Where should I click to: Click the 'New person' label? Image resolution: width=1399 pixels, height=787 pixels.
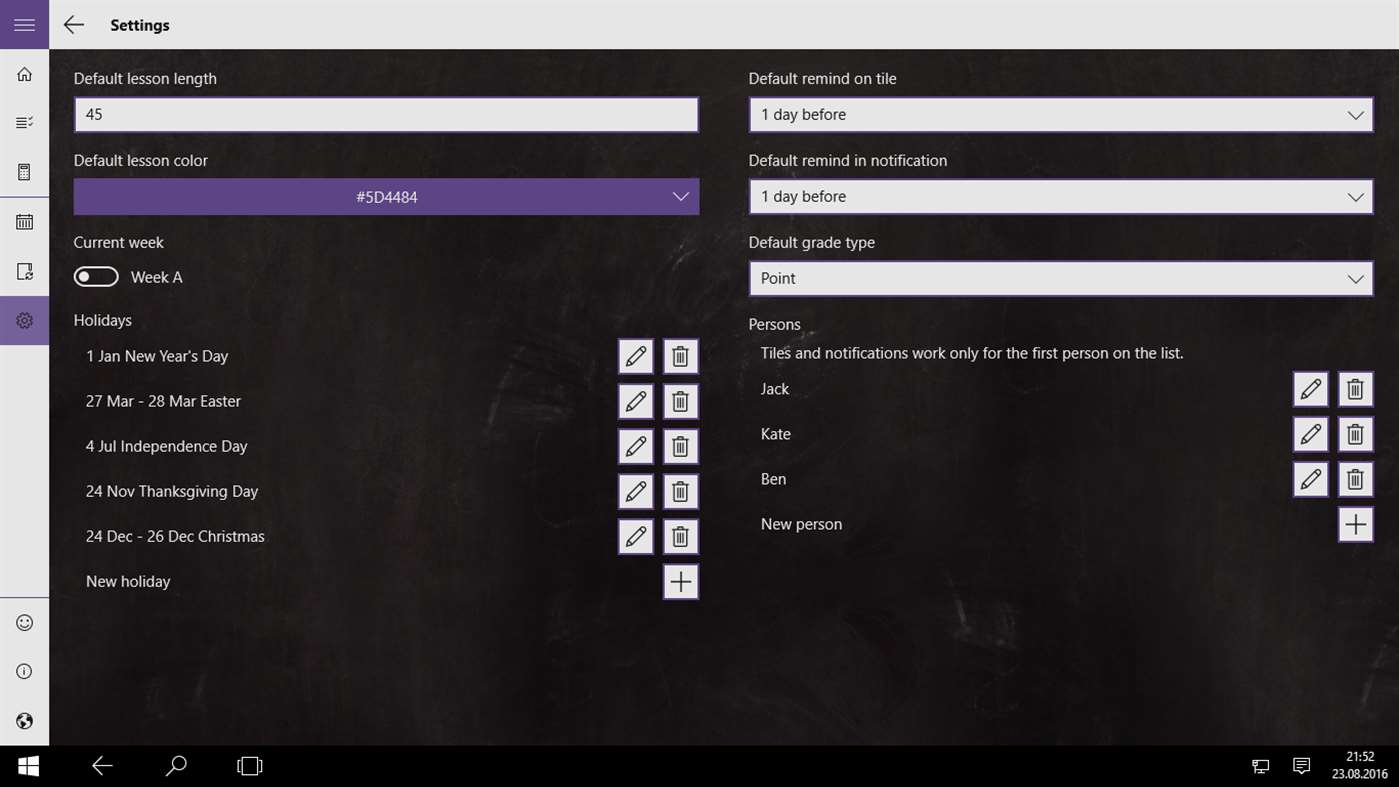coord(801,524)
